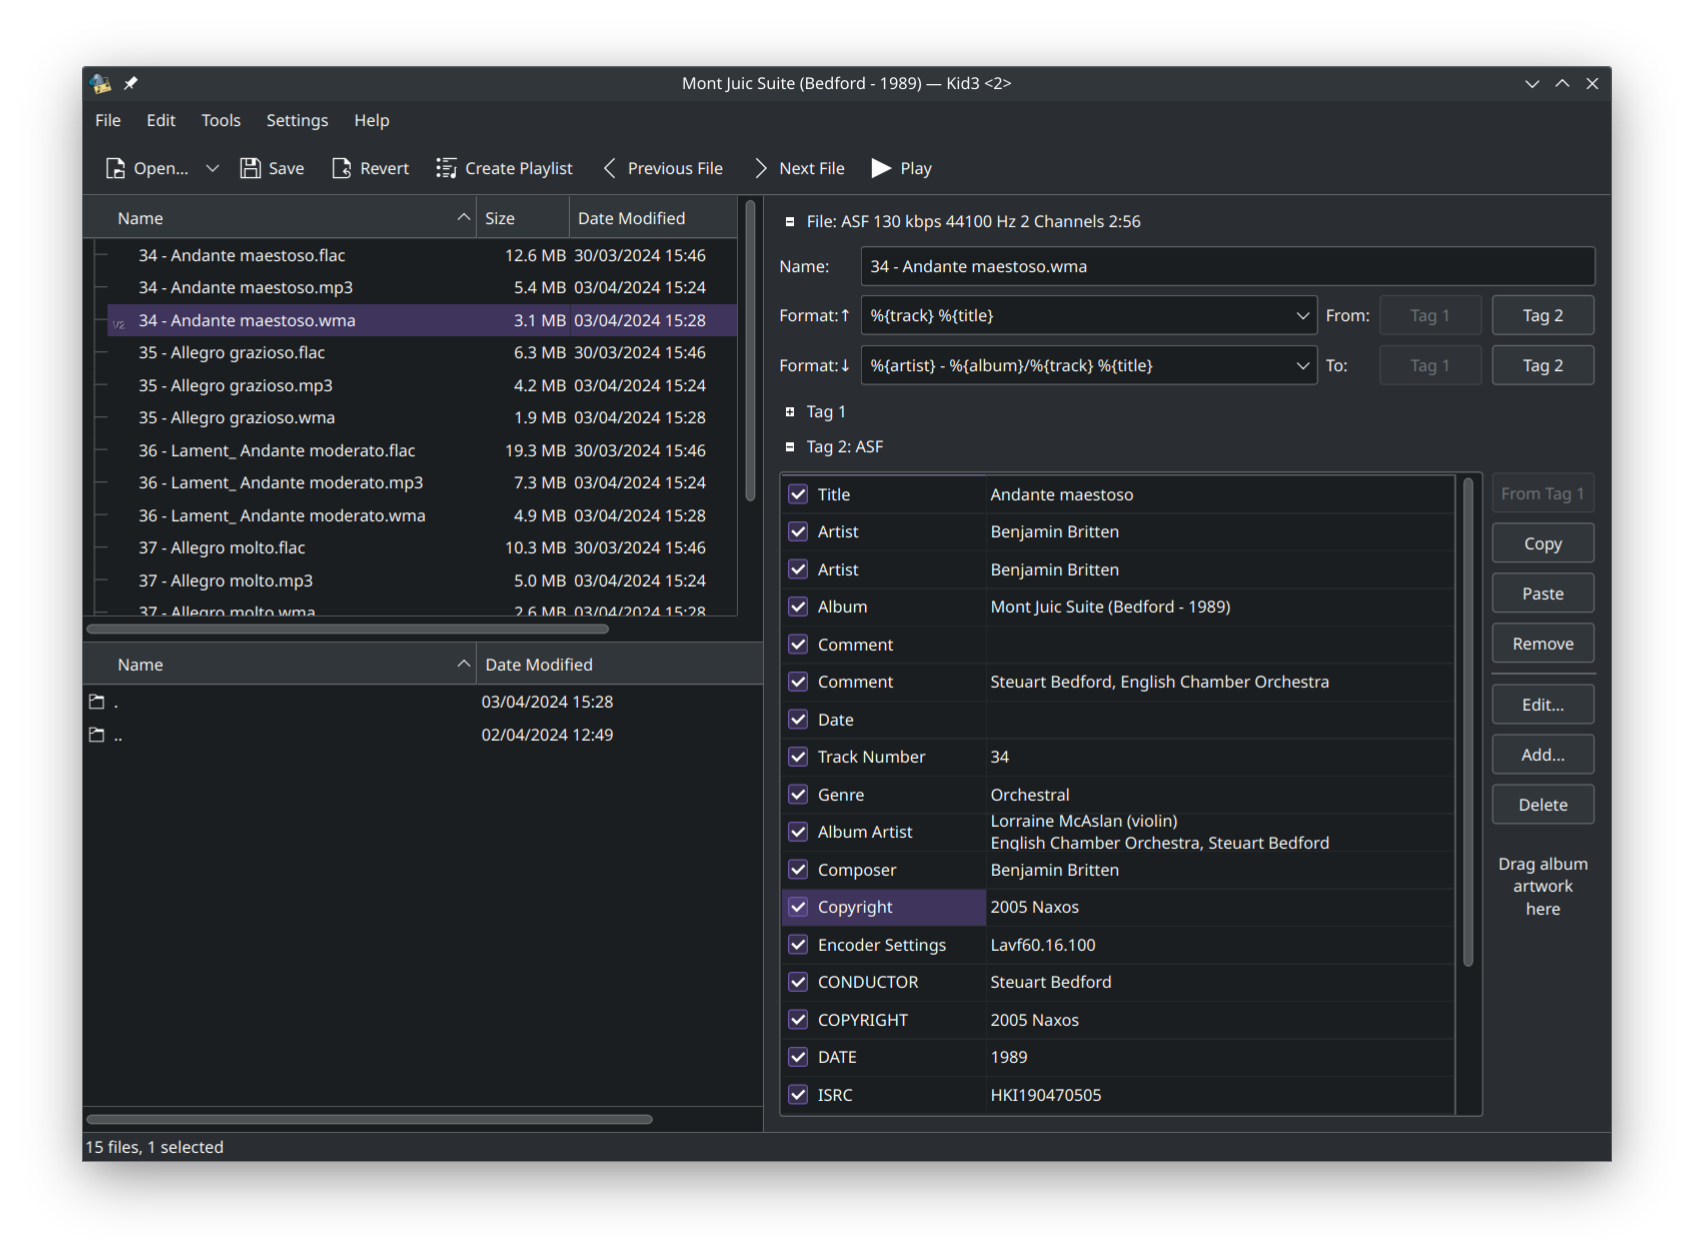This screenshot has height=1259, width=1694.
Task: Uncheck the Title field checkbox
Action: coord(798,494)
